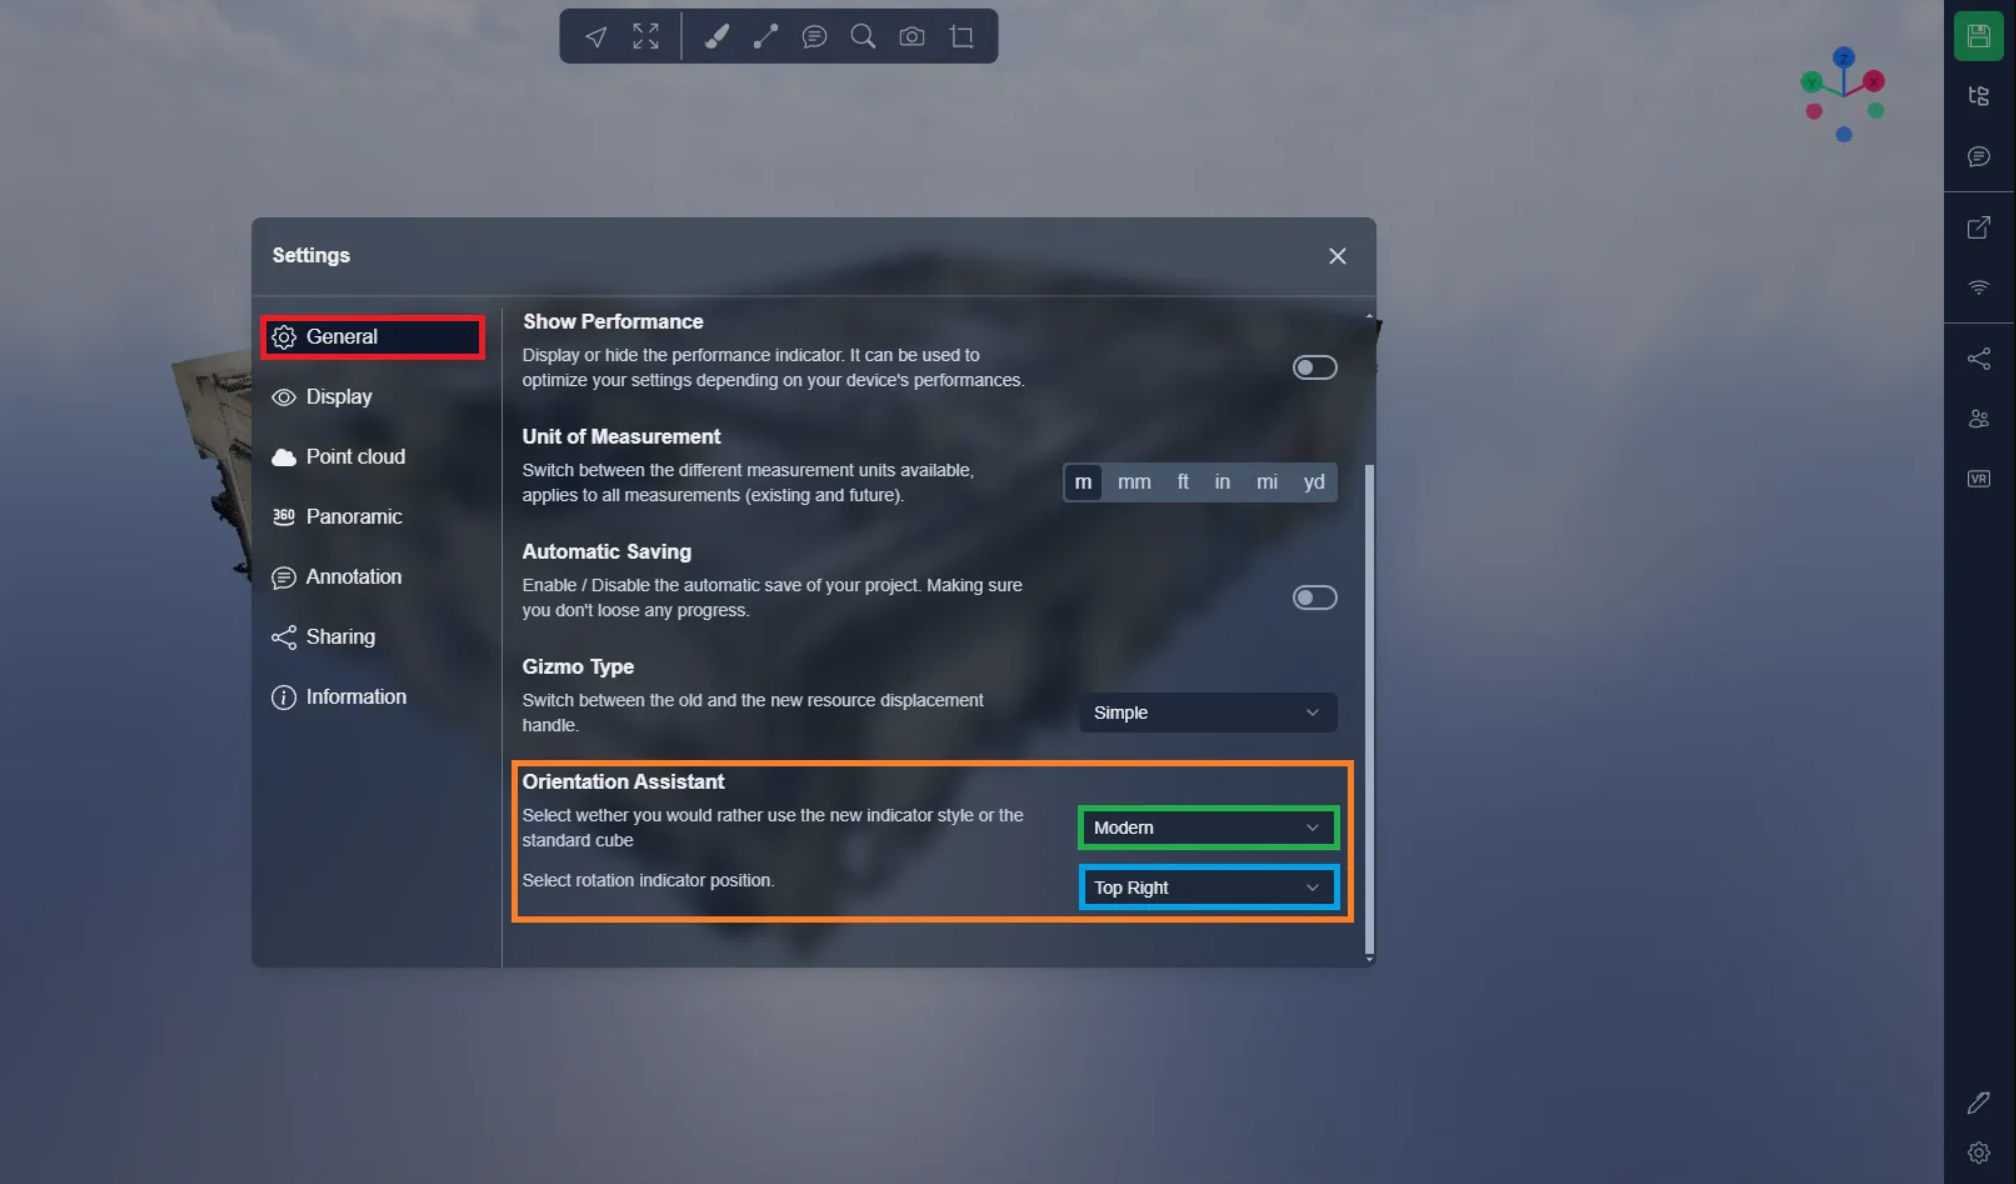Select the paintbrush tool in toolbar
This screenshot has height=1184, width=2016.
click(x=716, y=37)
